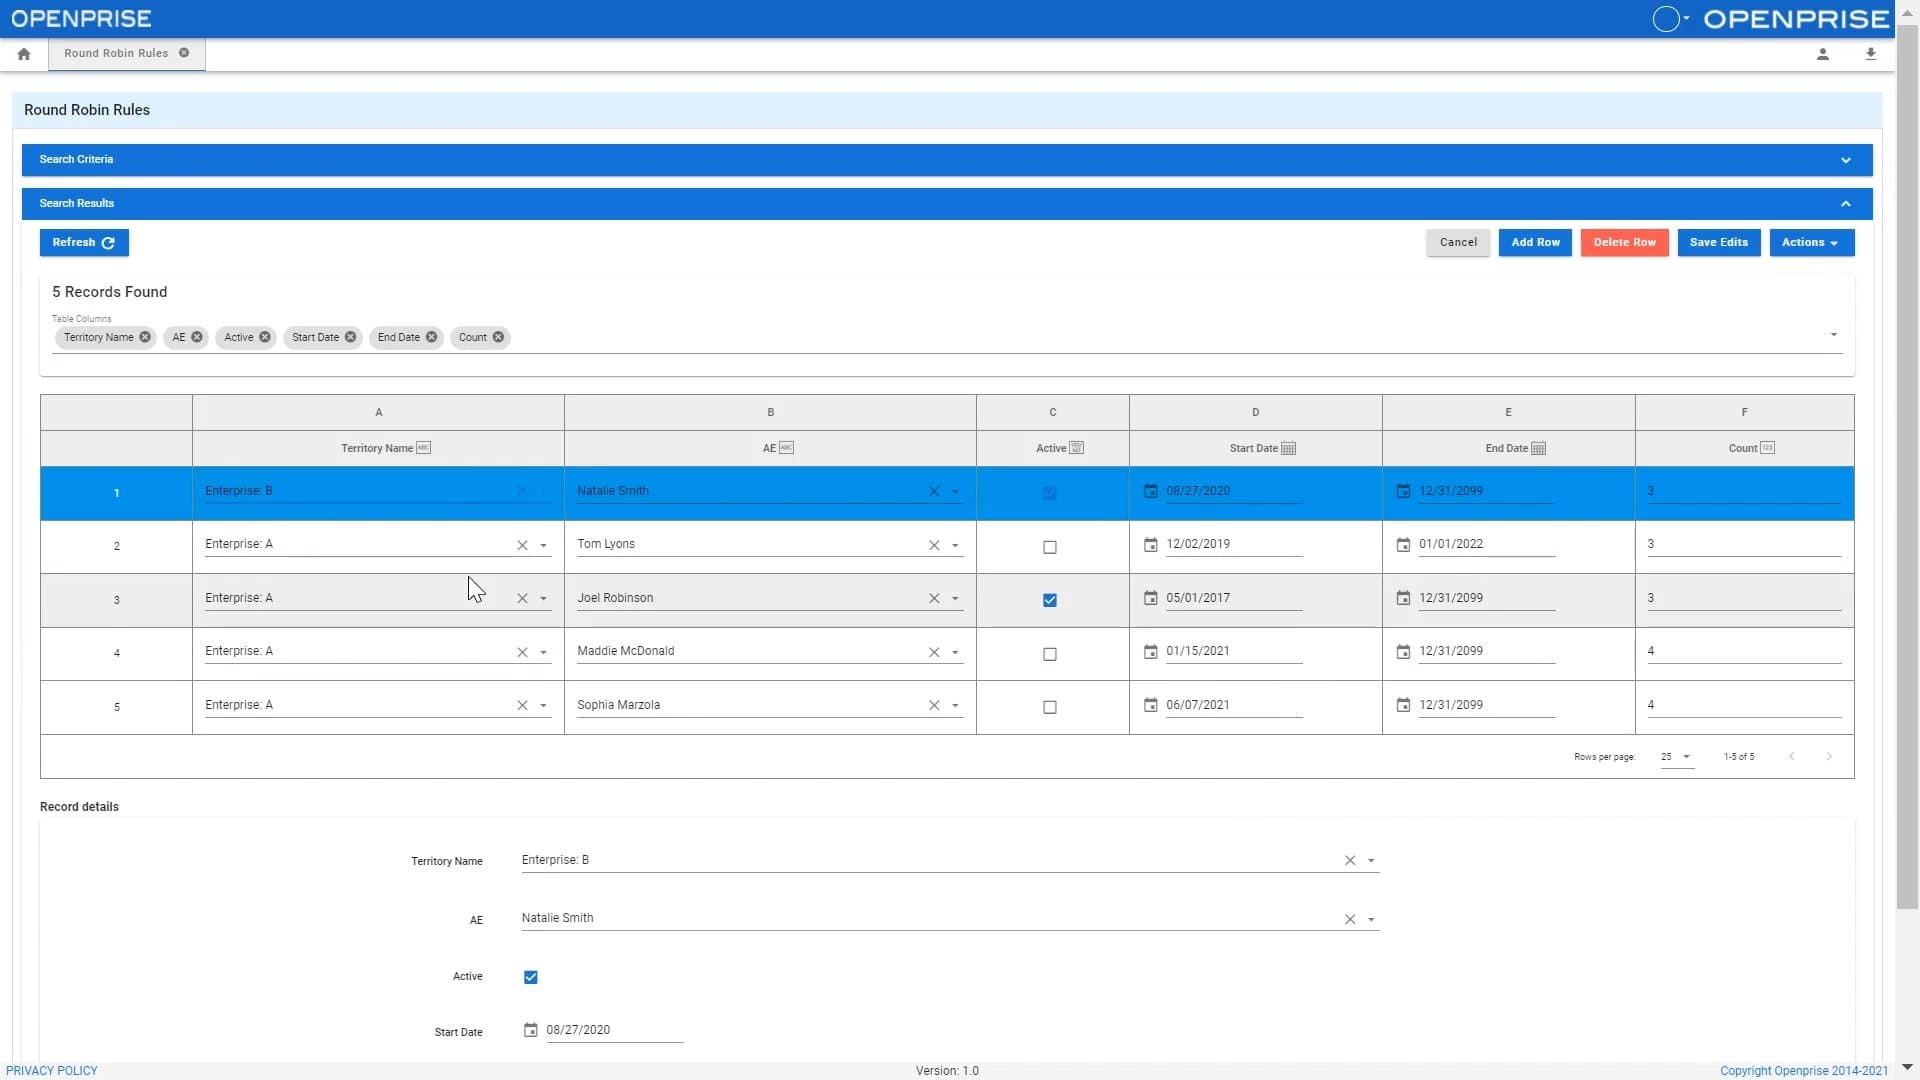Open Actions menu dropdown
Viewport: 1920px width, 1080px height.
[x=1809, y=241]
